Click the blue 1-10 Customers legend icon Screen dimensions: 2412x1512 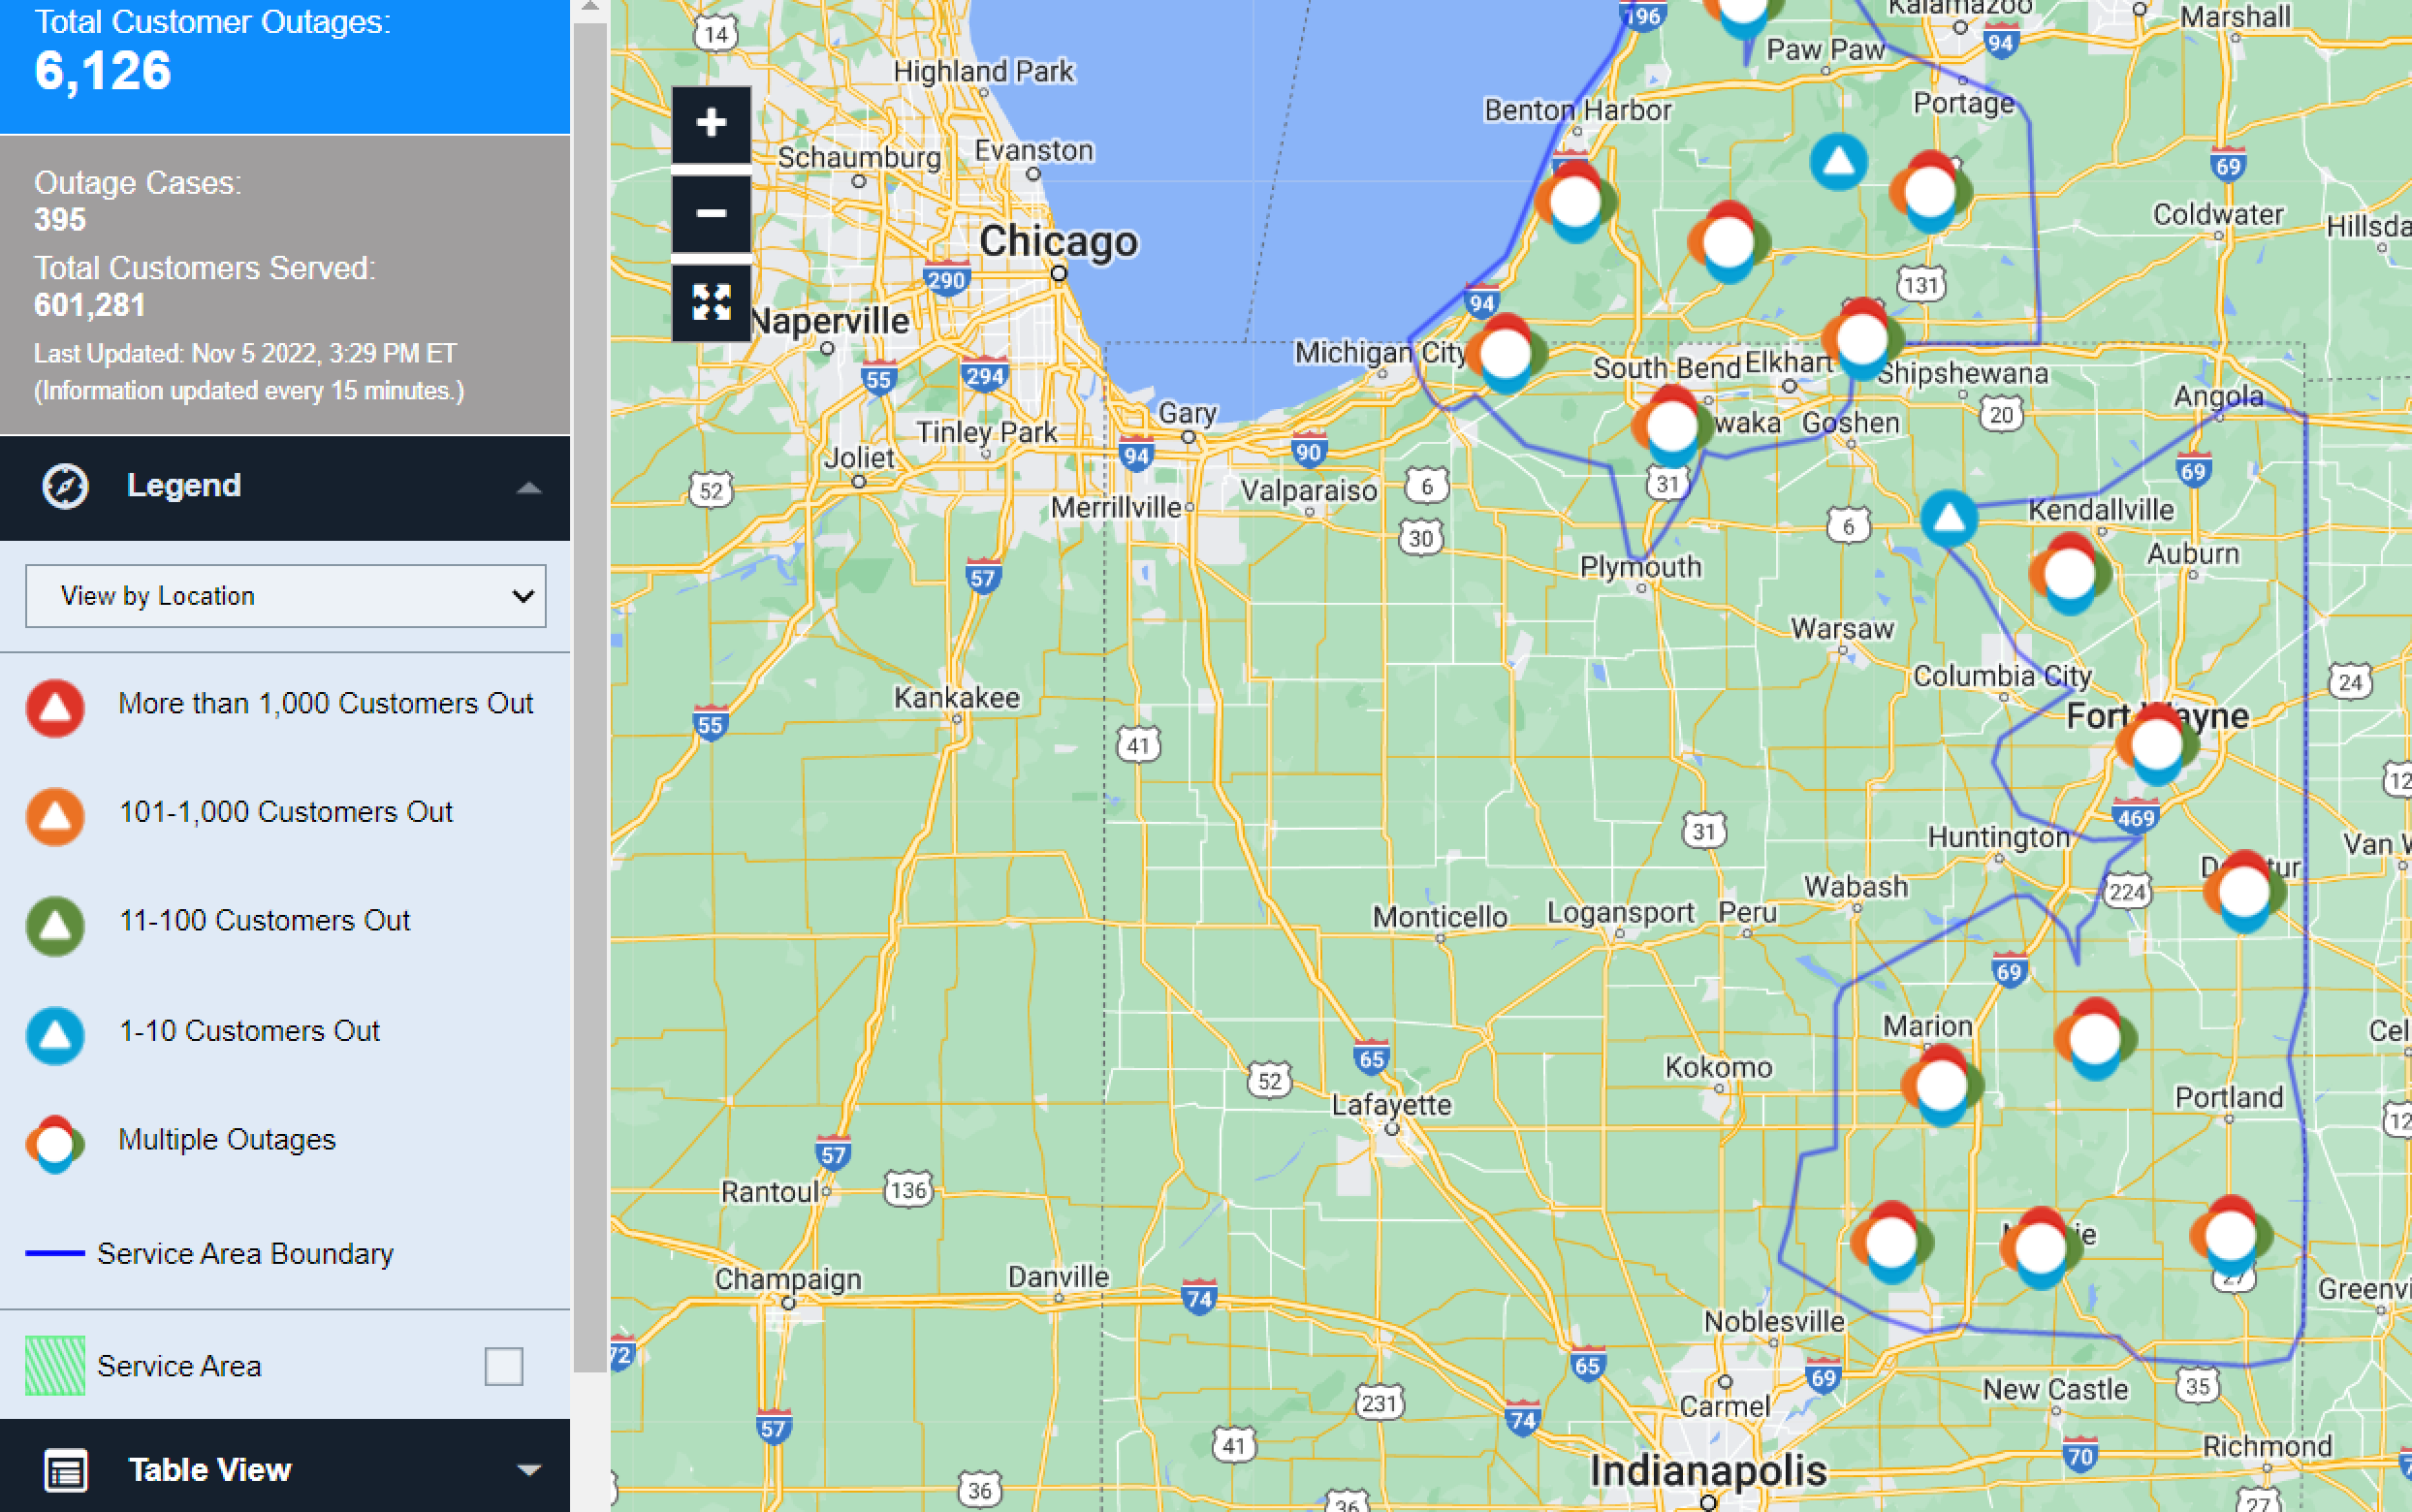(55, 1035)
